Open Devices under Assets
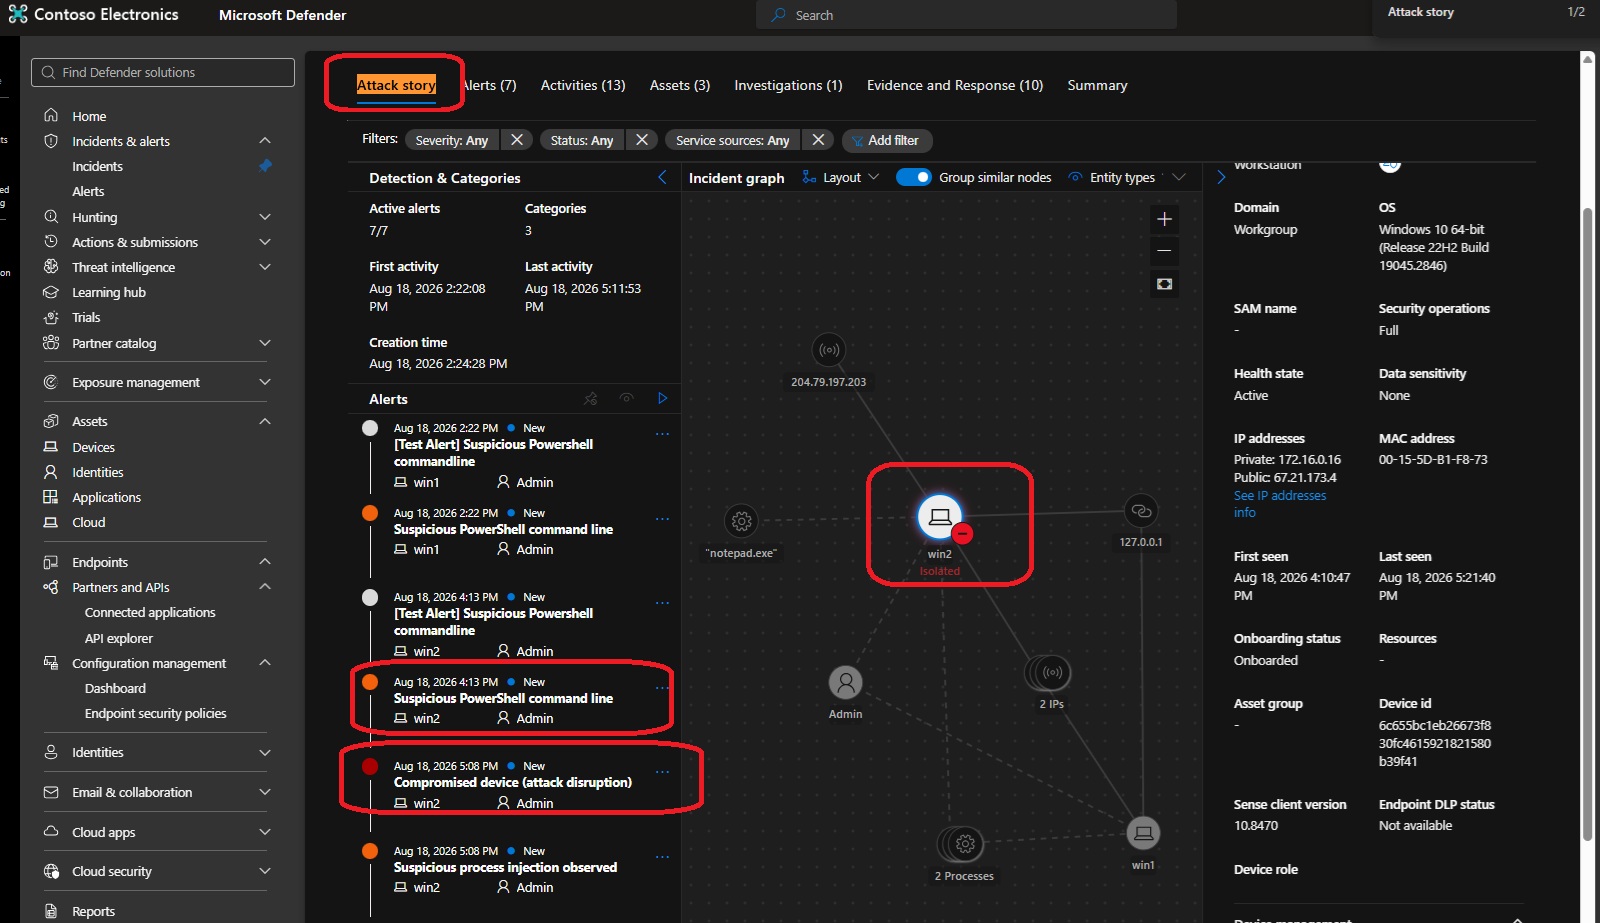 pos(93,447)
